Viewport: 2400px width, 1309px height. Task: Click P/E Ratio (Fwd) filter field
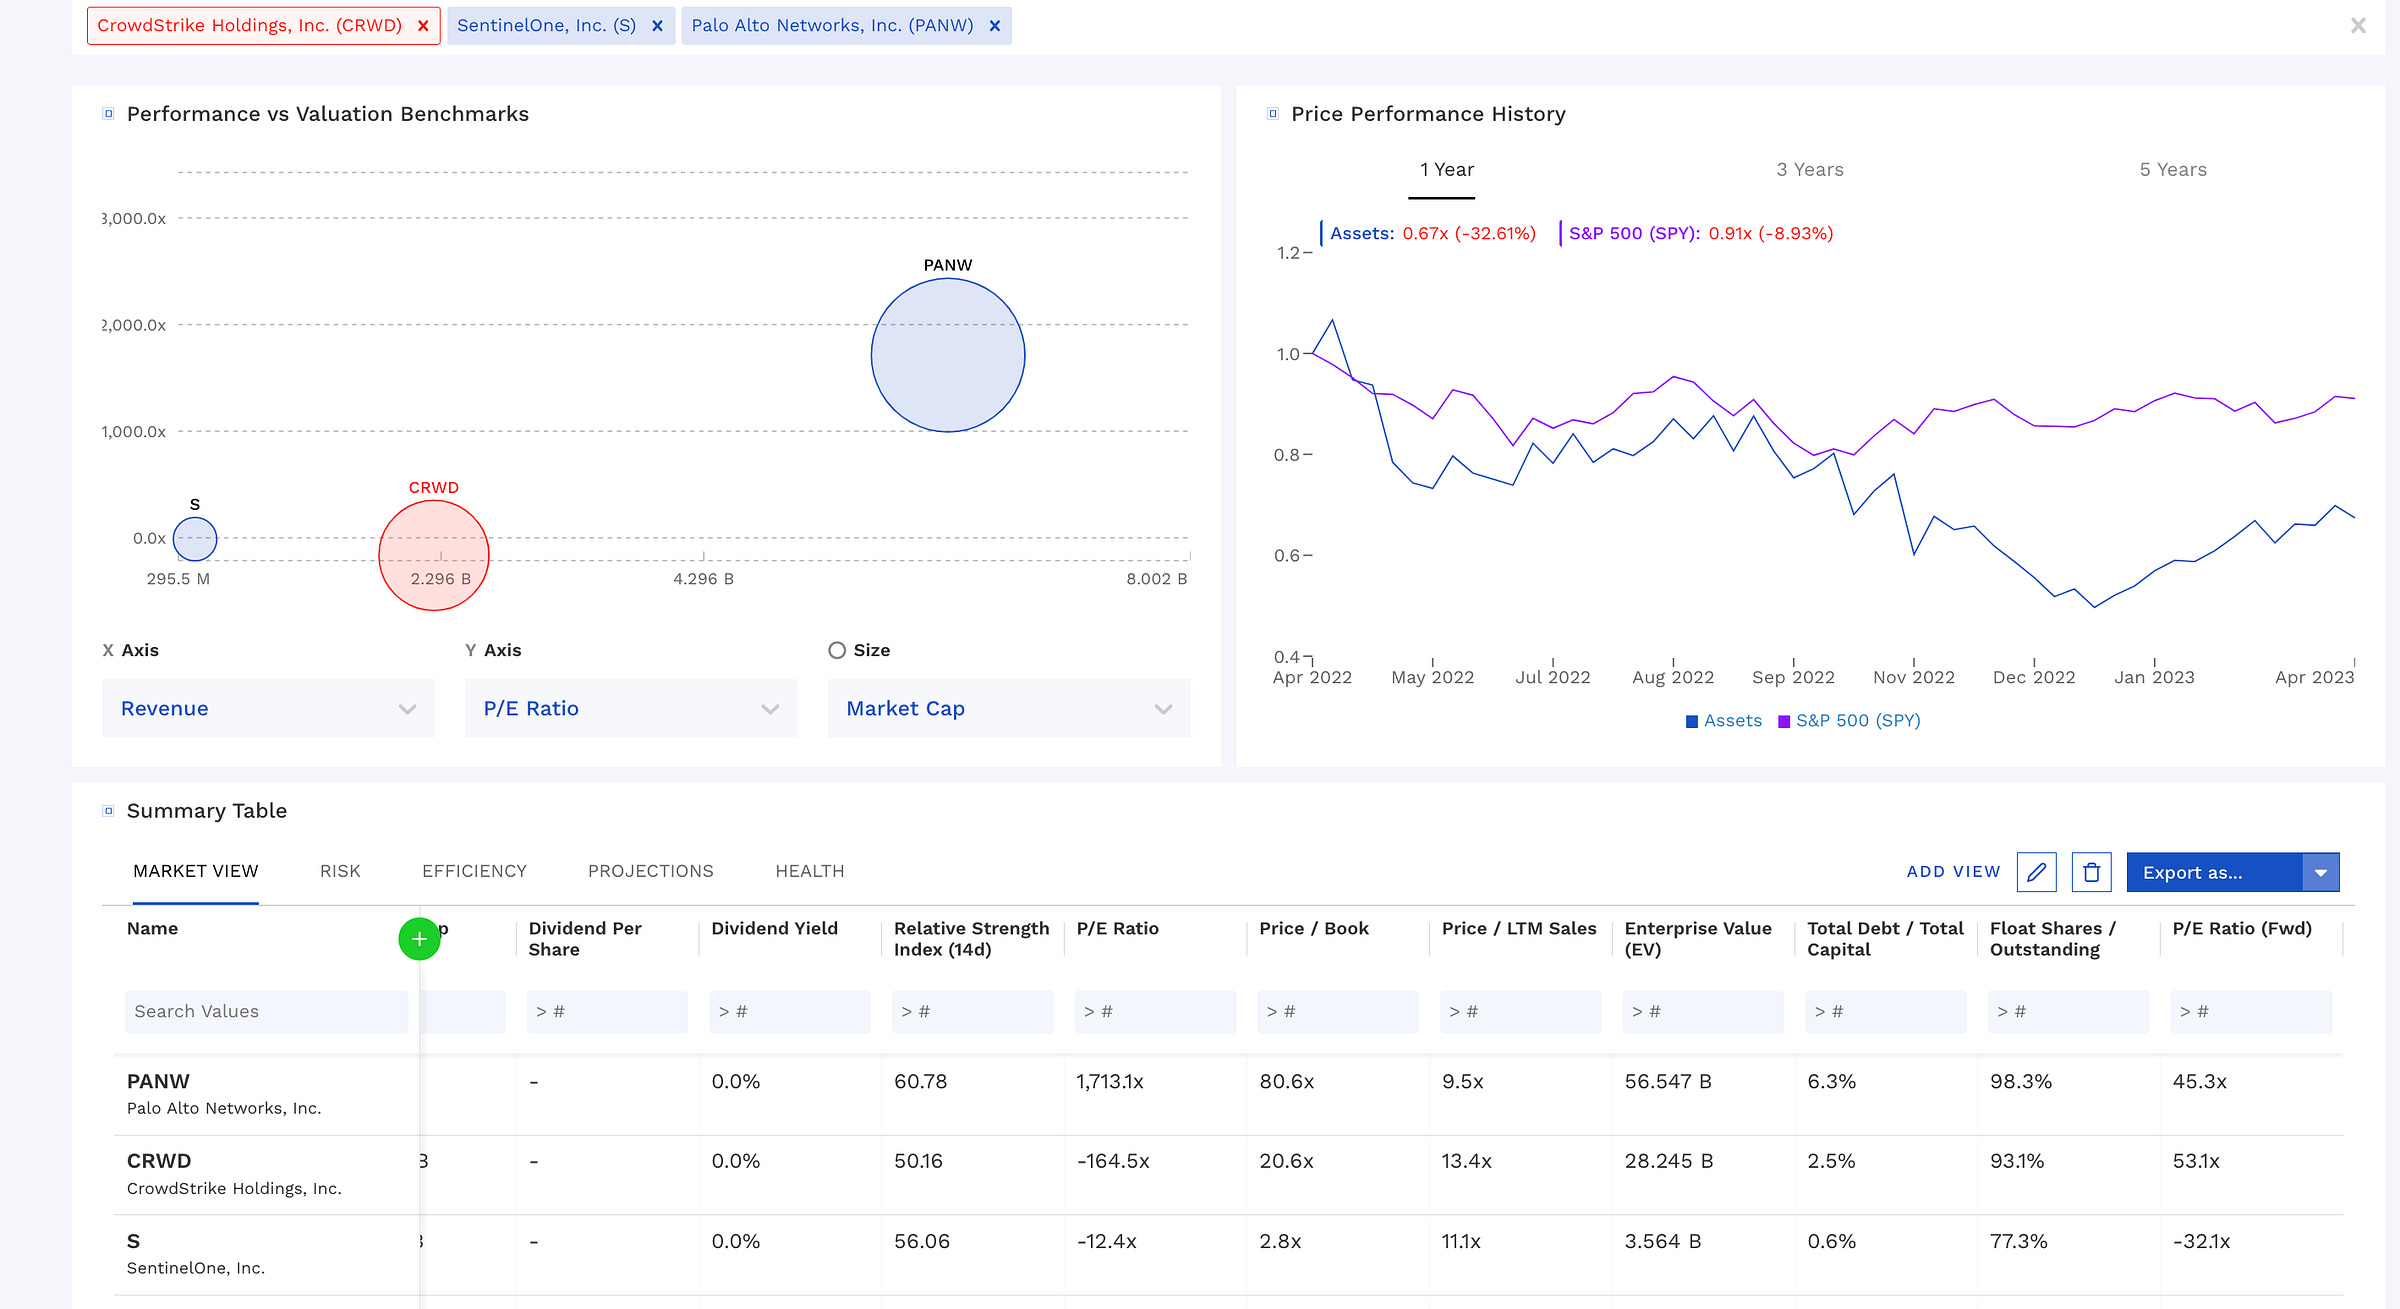2251,1012
